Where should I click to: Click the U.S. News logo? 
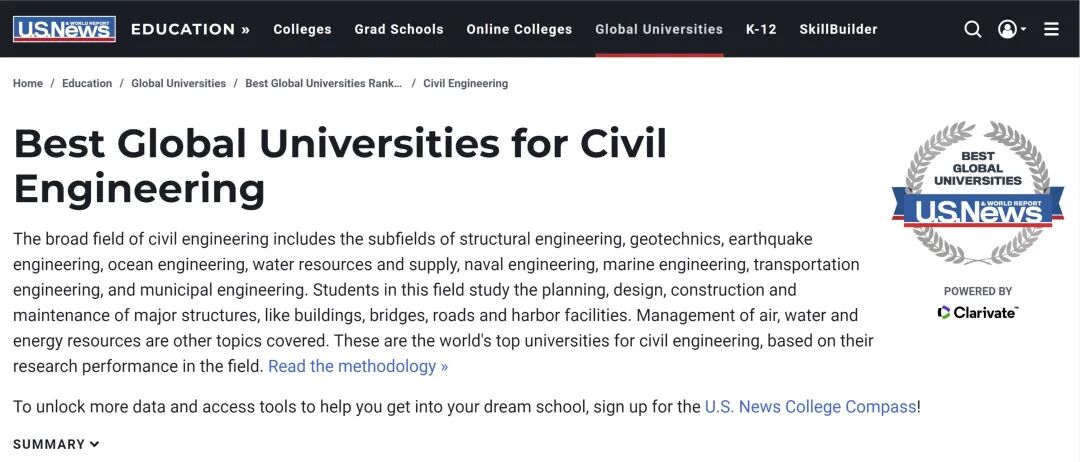tap(64, 29)
